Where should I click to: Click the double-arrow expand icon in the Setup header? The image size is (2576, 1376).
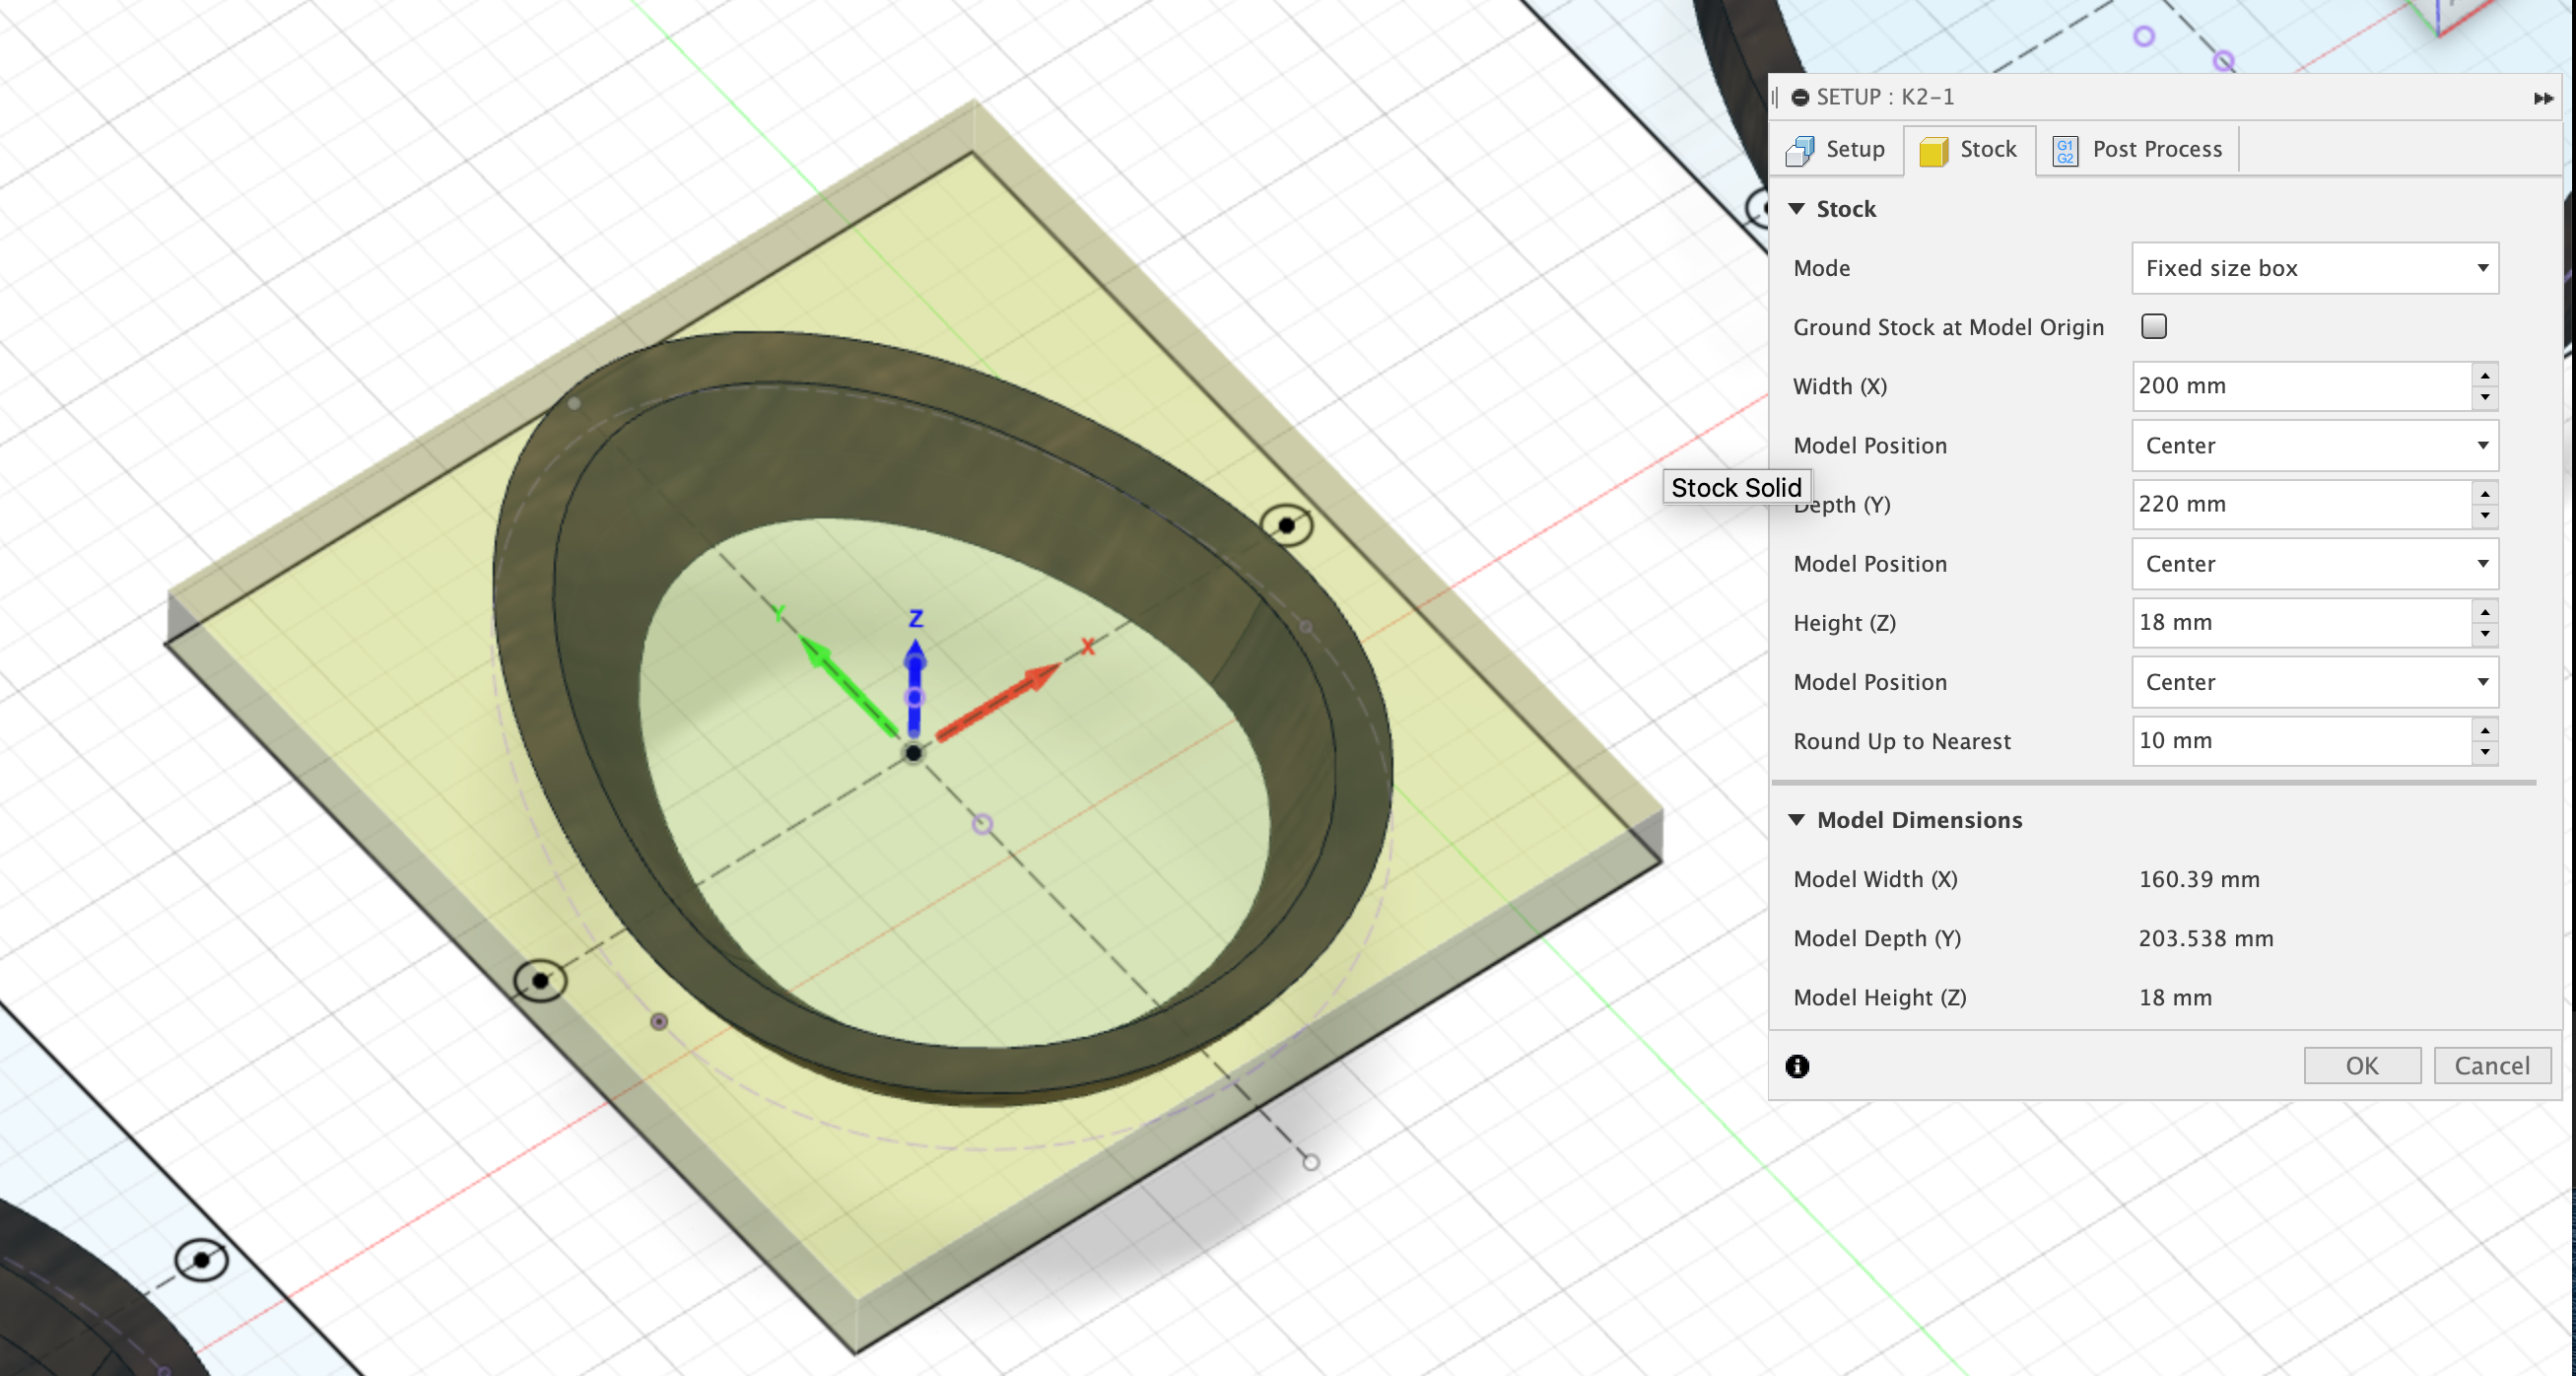(2543, 98)
